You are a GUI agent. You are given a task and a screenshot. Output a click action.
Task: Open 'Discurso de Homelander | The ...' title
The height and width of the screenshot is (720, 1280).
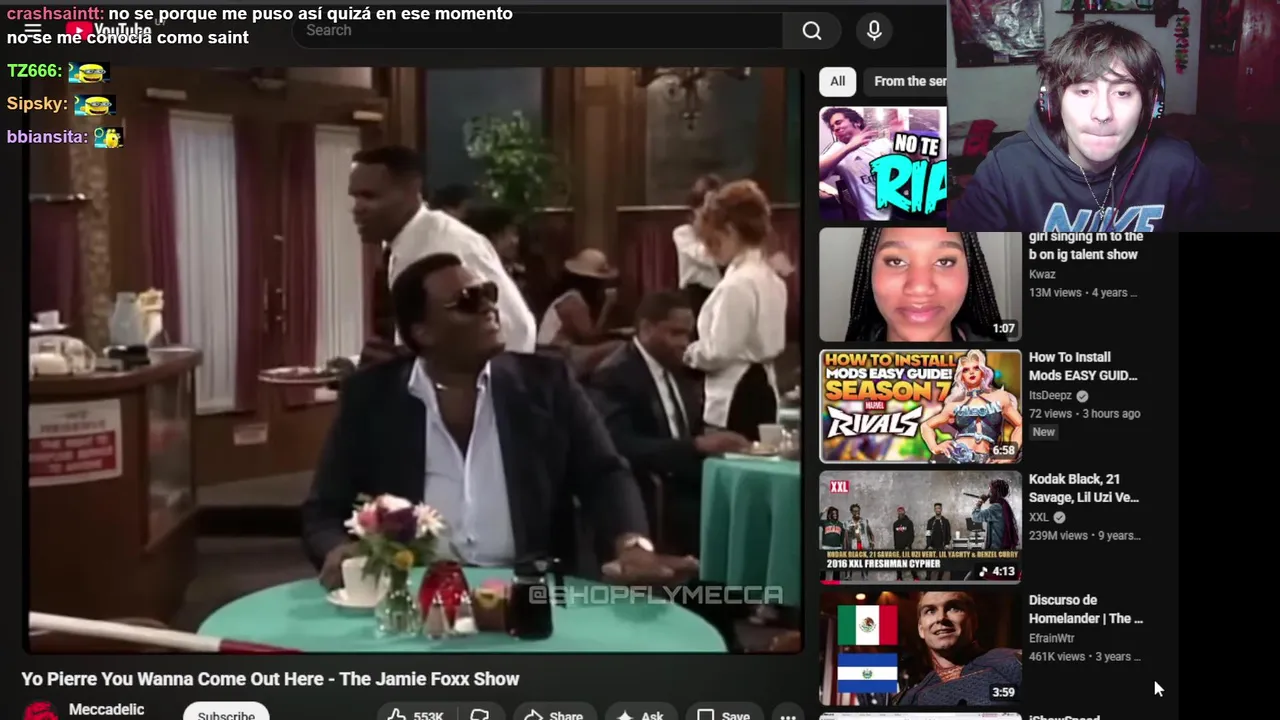pyautogui.click(x=1086, y=609)
